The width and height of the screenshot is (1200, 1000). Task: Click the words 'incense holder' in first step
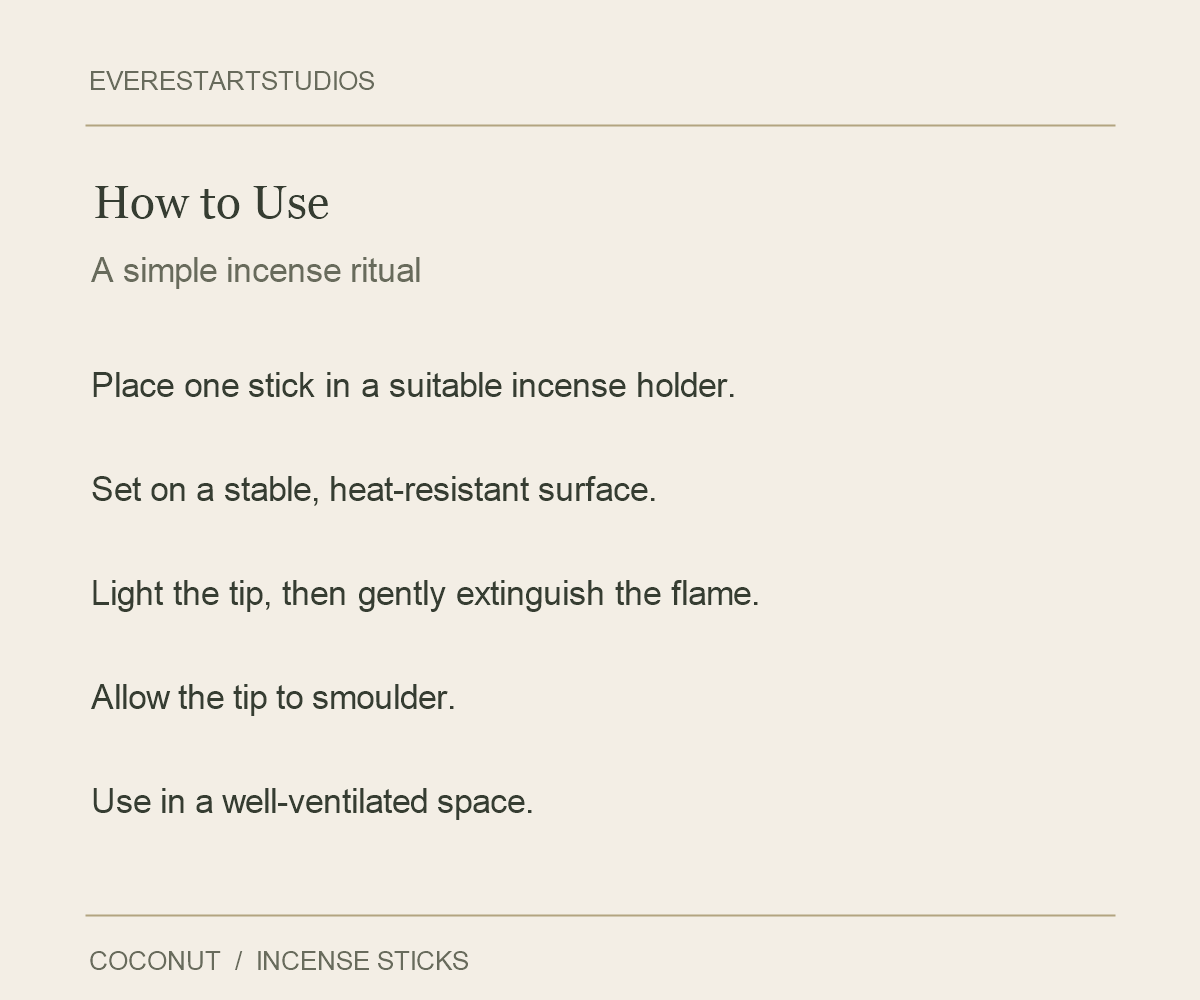coord(623,386)
